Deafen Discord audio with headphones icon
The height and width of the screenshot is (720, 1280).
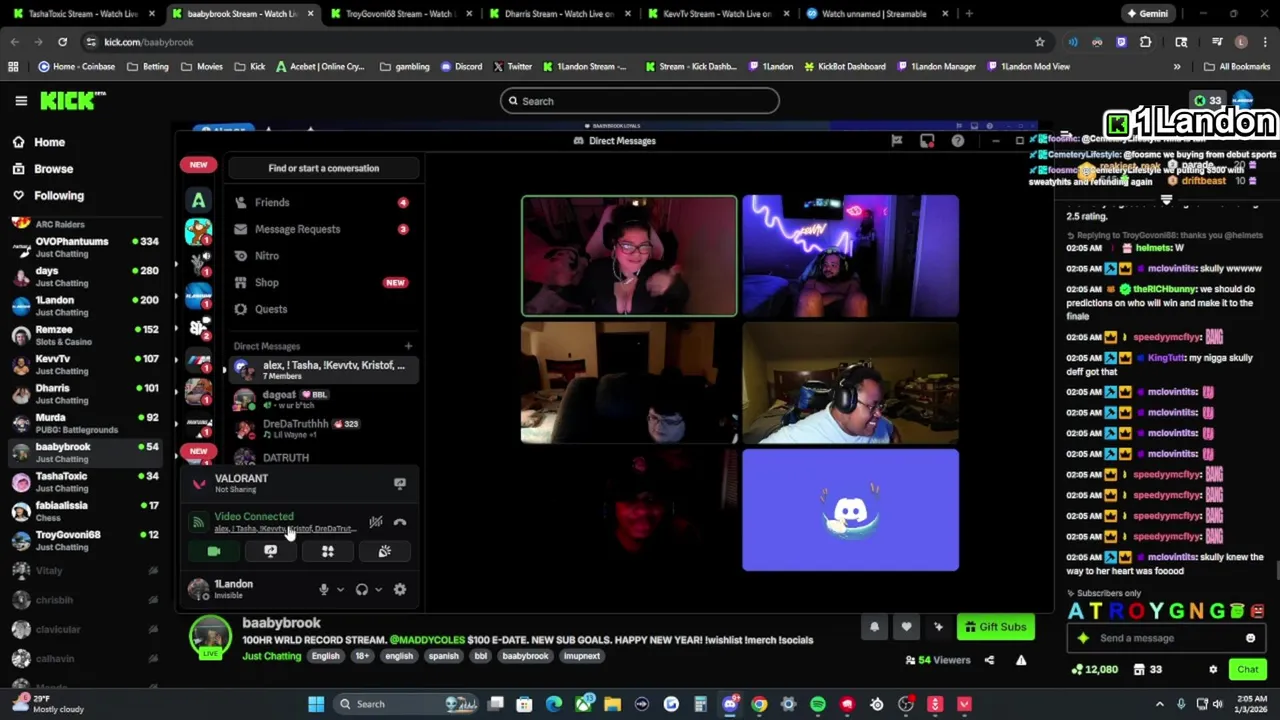361,590
